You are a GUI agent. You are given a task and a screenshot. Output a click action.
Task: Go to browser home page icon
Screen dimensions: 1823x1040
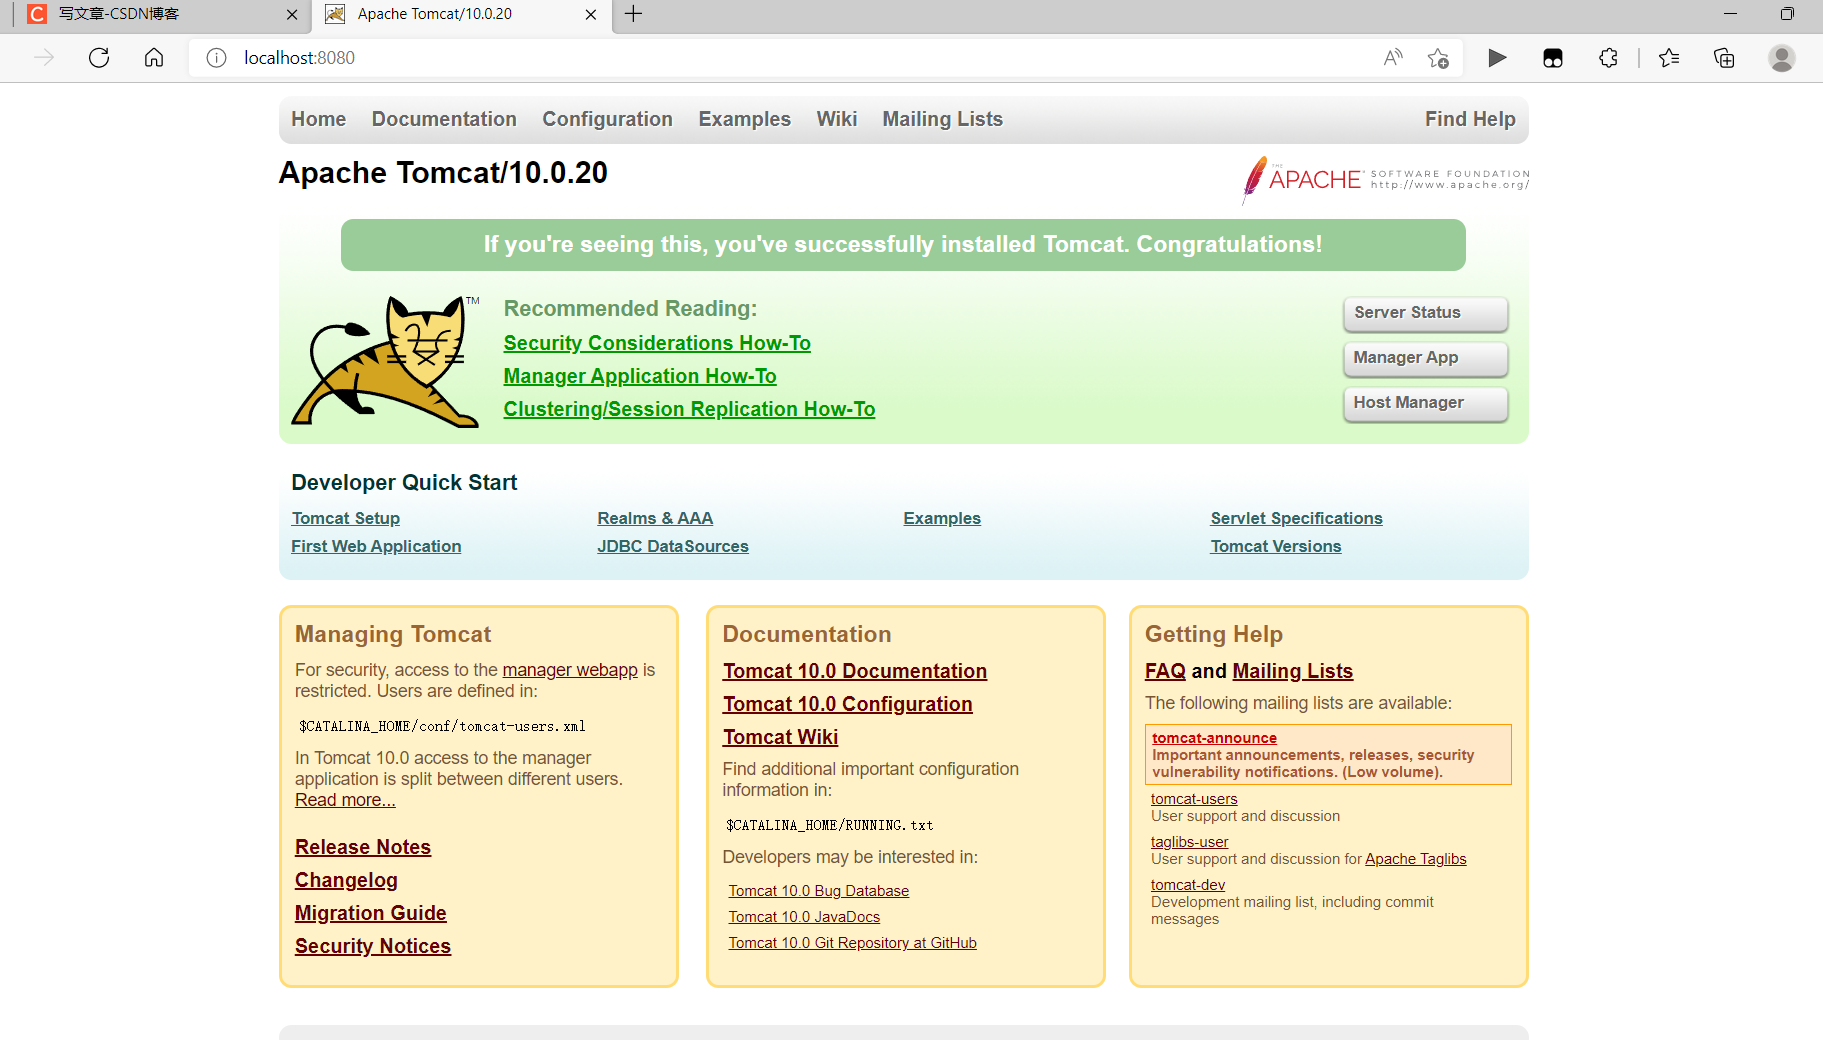coord(154,58)
